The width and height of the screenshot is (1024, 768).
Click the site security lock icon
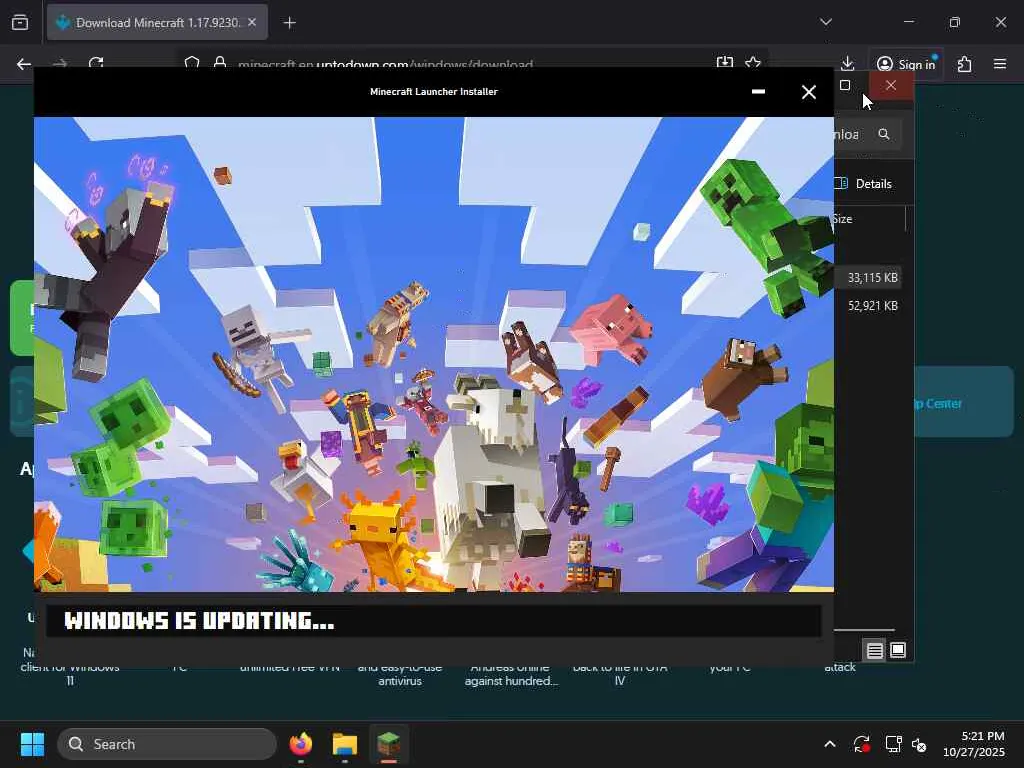[x=220, y=63]
